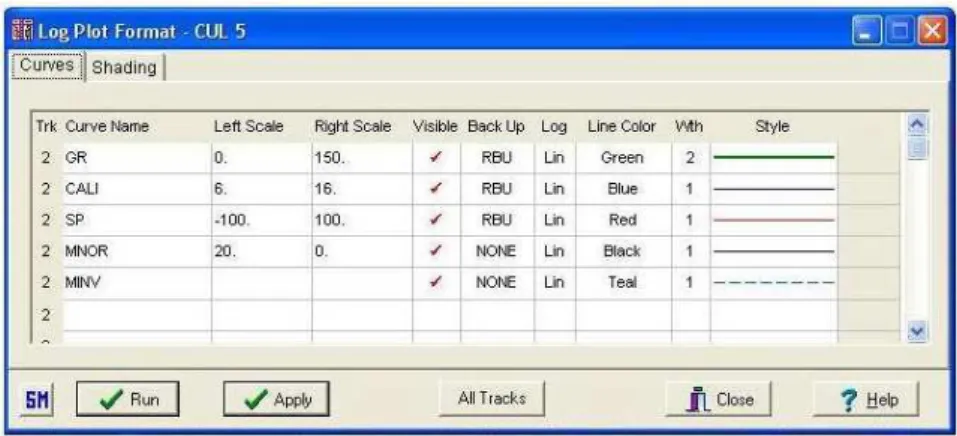Select the line style sample for MNOR
Screen dimensions: 957x436
point(773,251)
